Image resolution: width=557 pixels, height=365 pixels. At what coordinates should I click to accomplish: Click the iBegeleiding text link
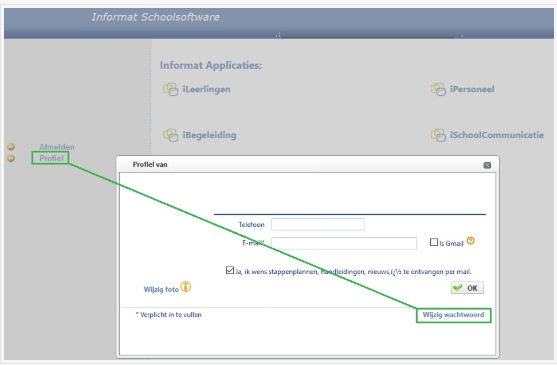[x=209, y=135]
